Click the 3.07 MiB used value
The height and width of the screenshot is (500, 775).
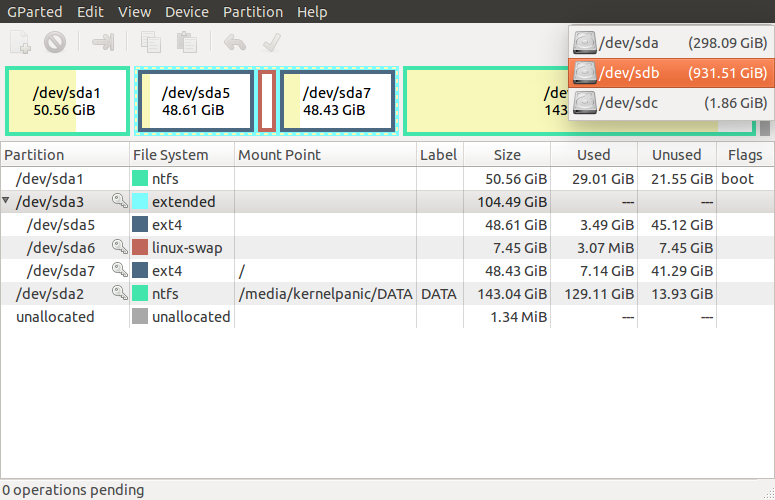(x=605, y=248)
